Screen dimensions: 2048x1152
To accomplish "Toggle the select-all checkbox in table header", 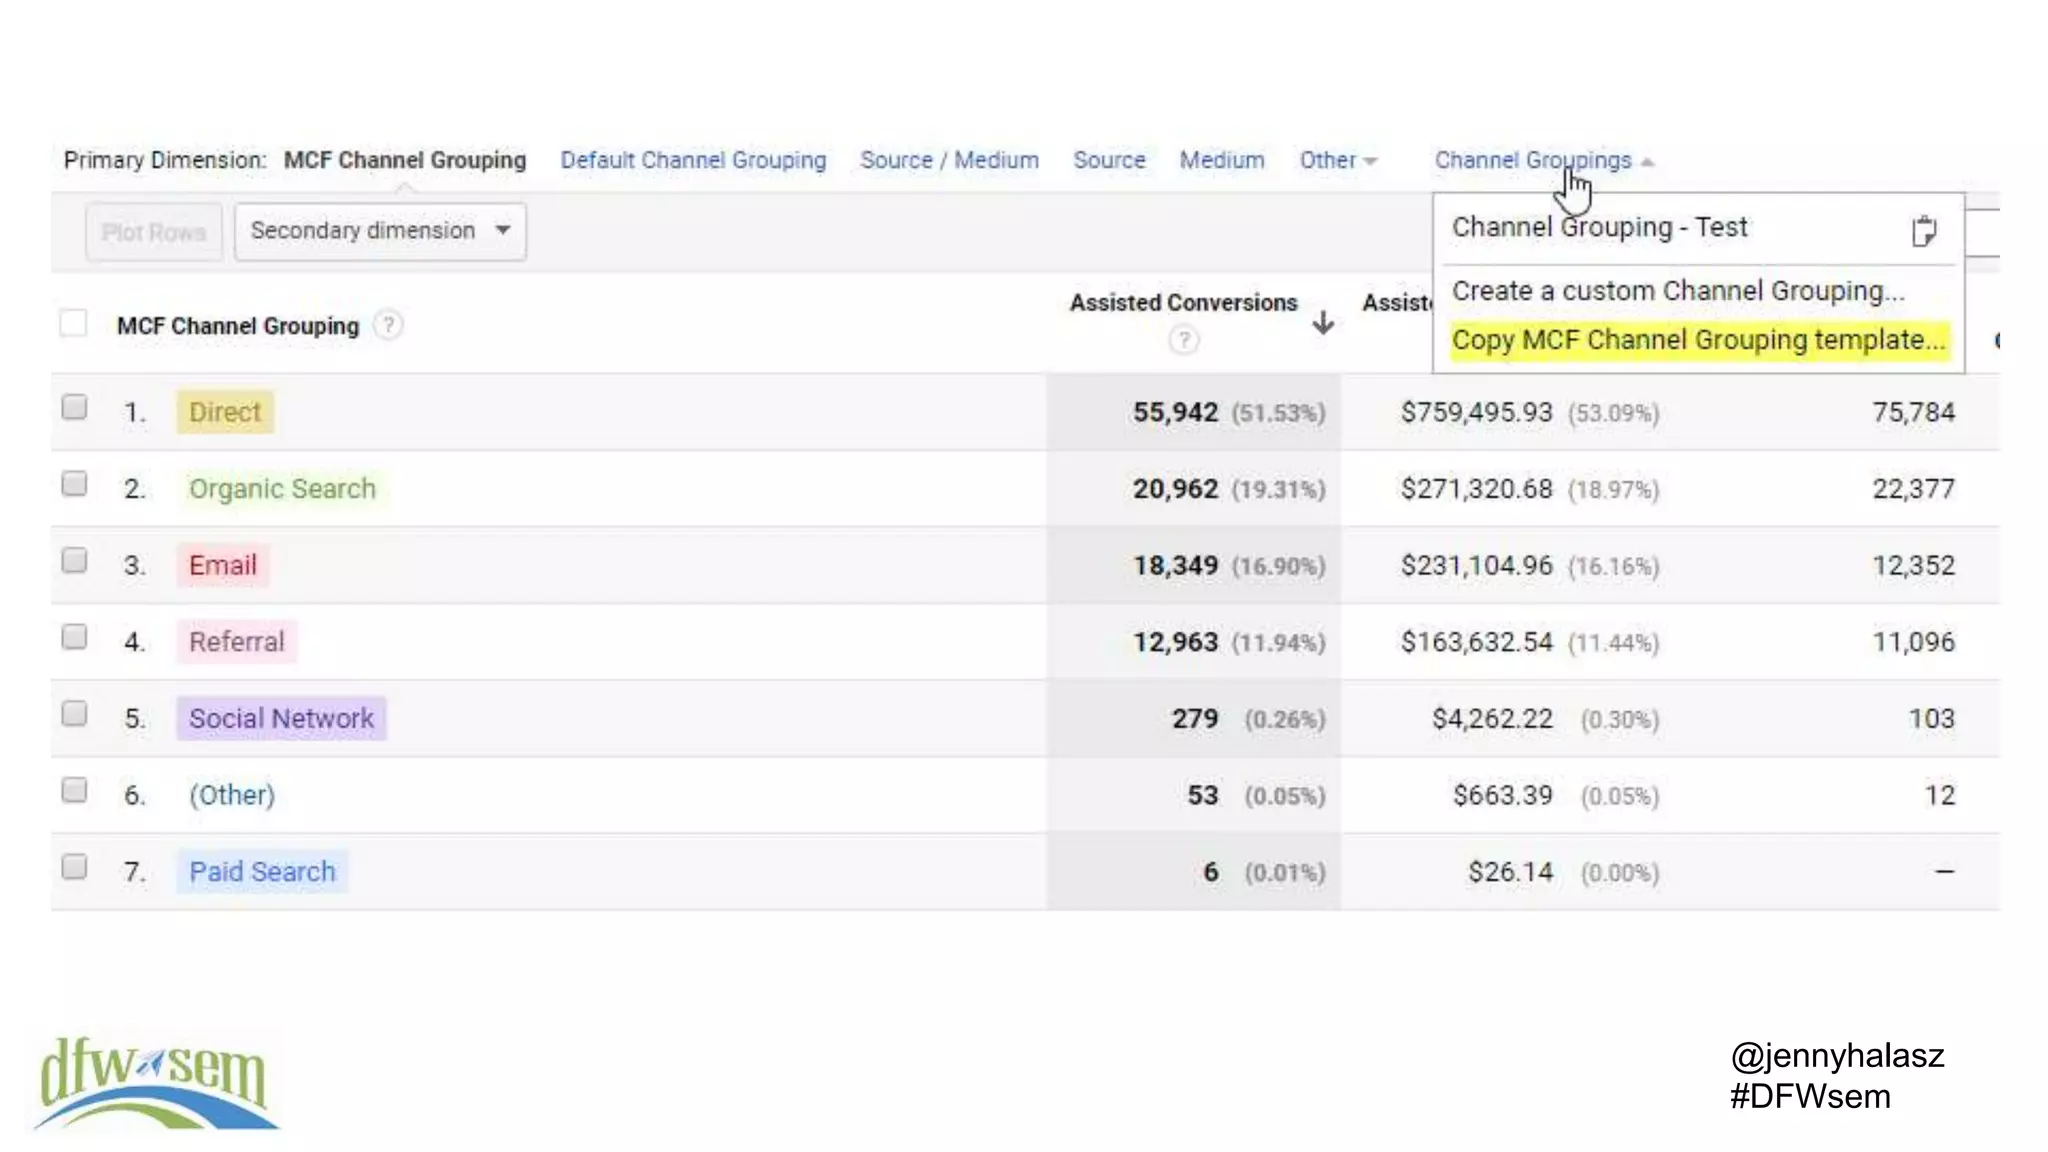I will (73, 323).
